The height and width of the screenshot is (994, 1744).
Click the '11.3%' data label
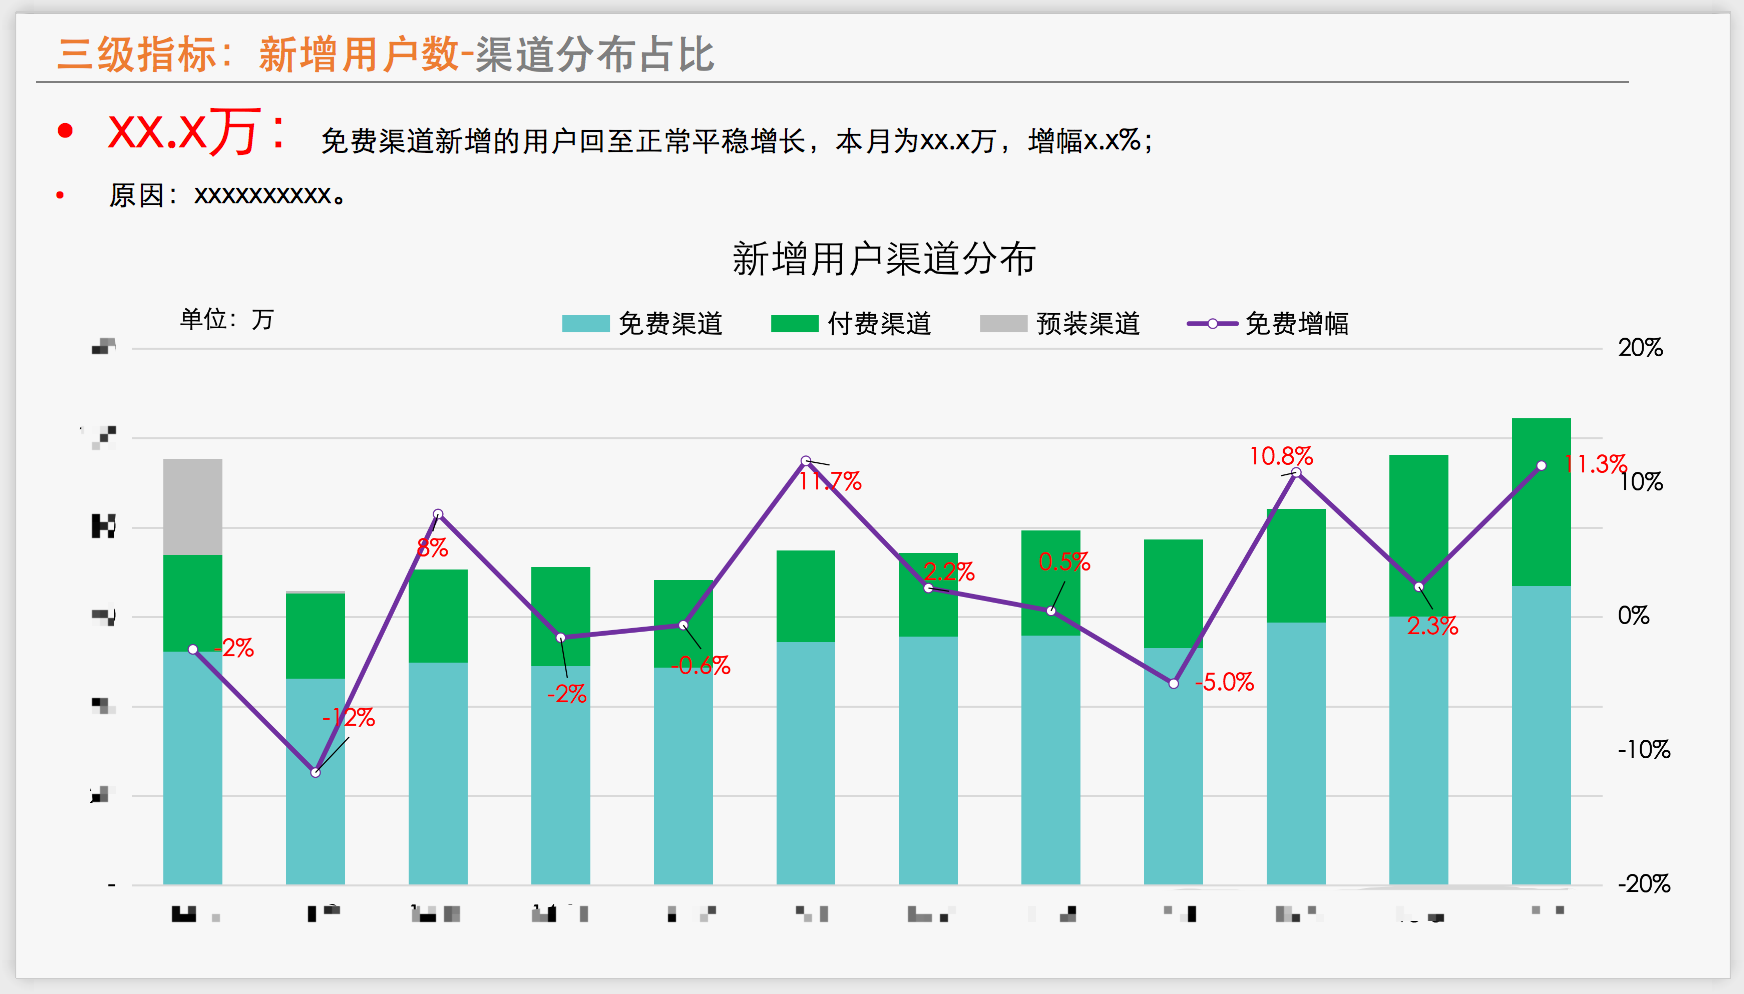(1596, 464)
